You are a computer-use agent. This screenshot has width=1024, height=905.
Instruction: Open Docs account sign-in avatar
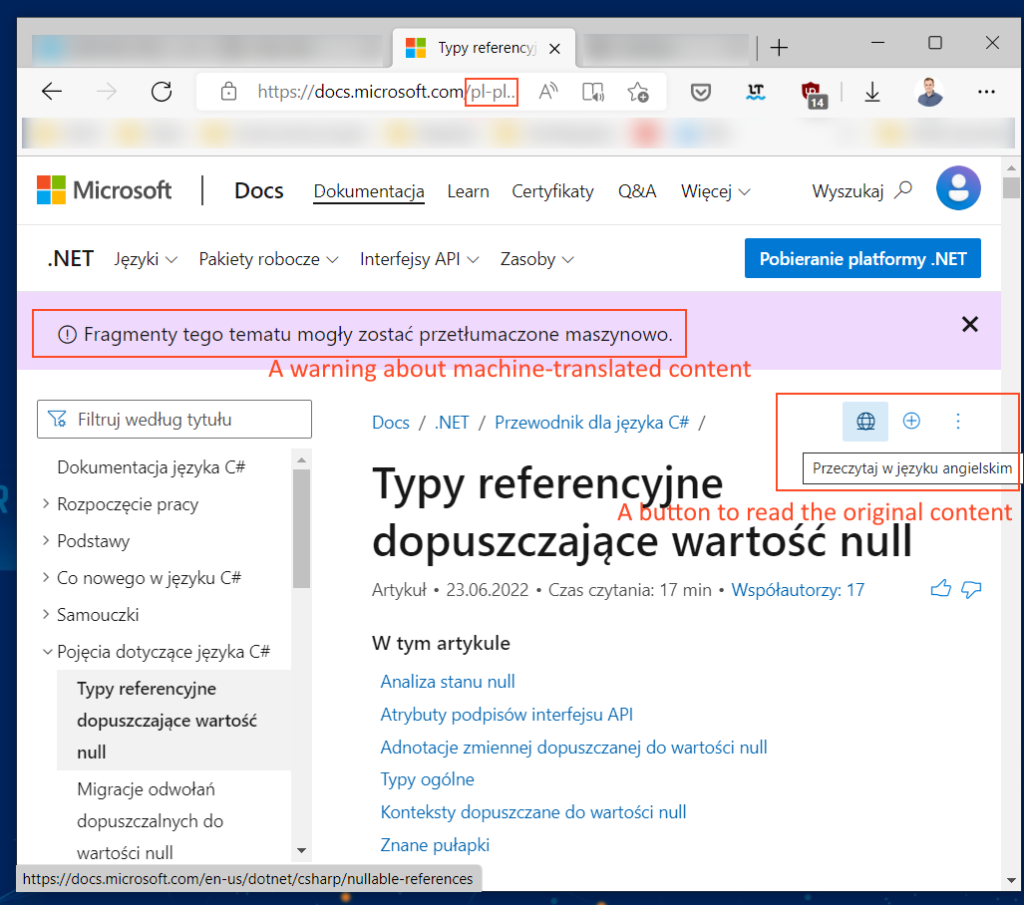click(958, 188)
